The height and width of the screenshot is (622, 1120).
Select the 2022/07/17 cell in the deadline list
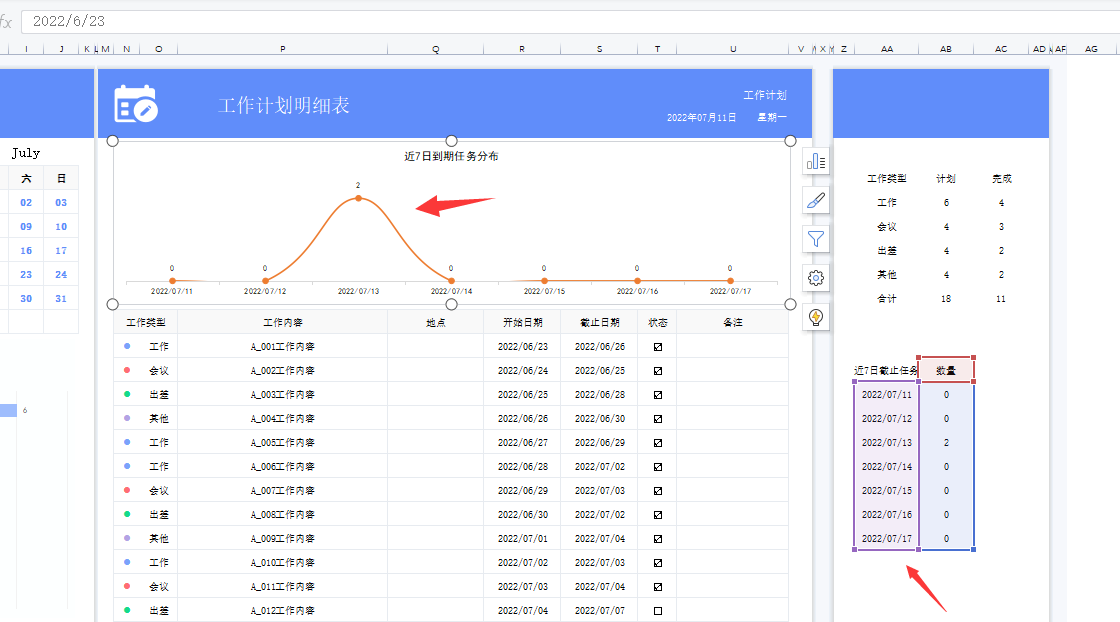[886, 538]
